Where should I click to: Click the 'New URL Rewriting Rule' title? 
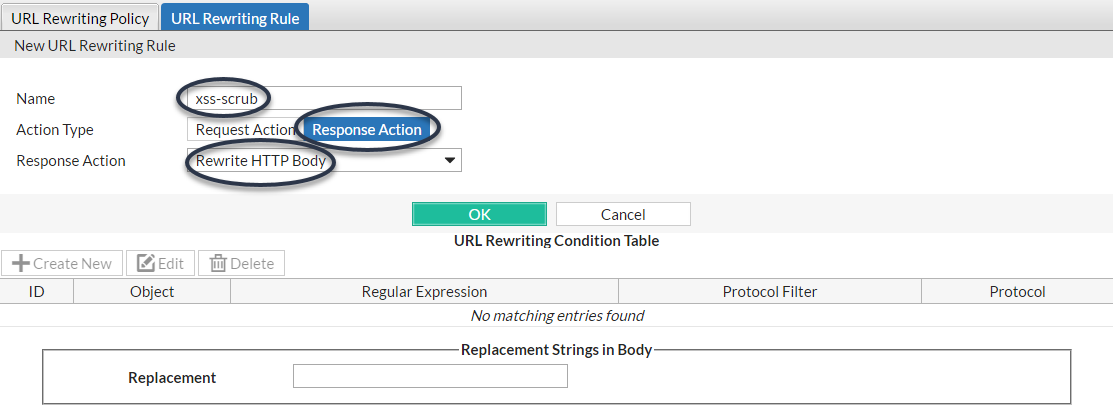[x=95, y=46]
